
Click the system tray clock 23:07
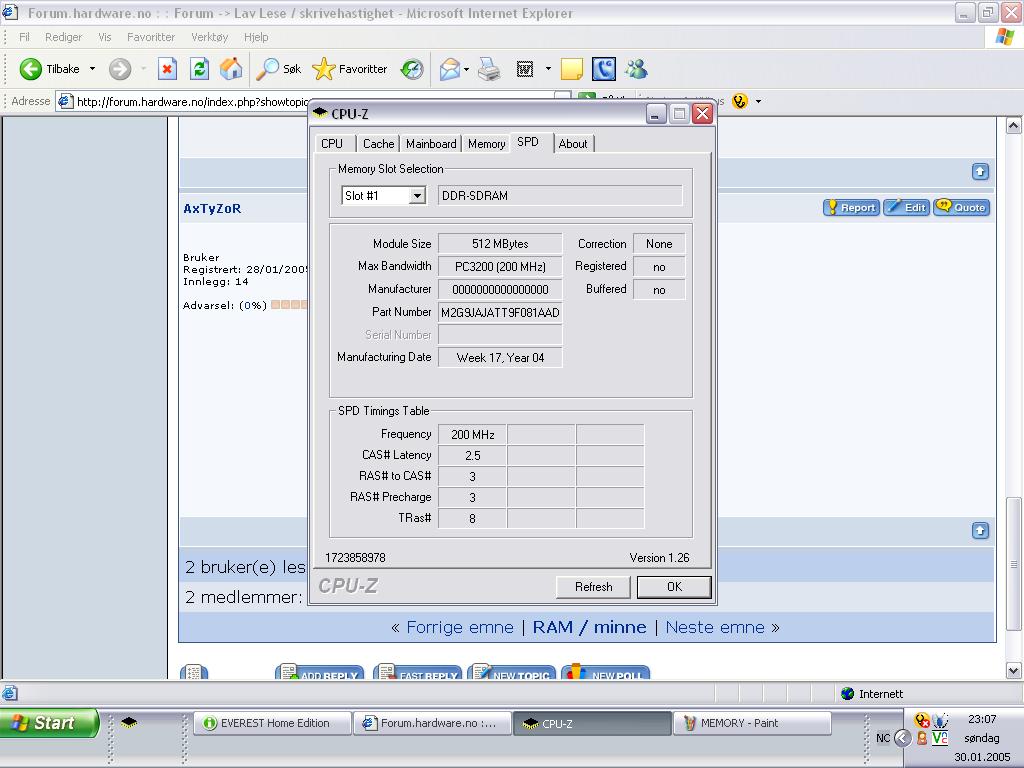pyautogui.click(x=982, y=719)
